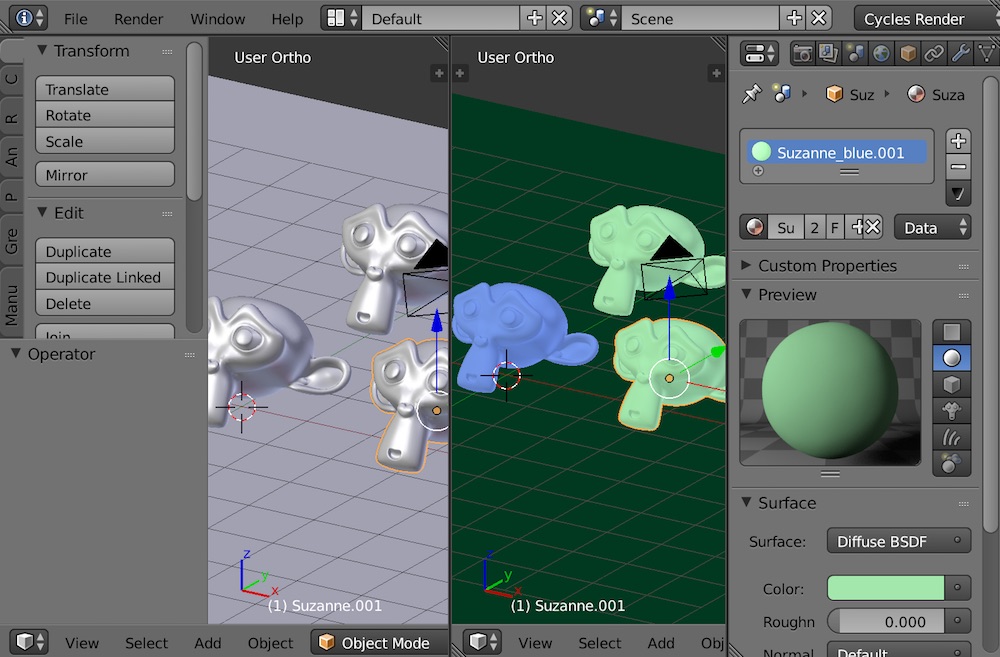Image resolution: width=1000 pixels, height=657 pixels.
Task: Adjust the Roughness 0.000 slider
Action: click(x=885, y=621)
